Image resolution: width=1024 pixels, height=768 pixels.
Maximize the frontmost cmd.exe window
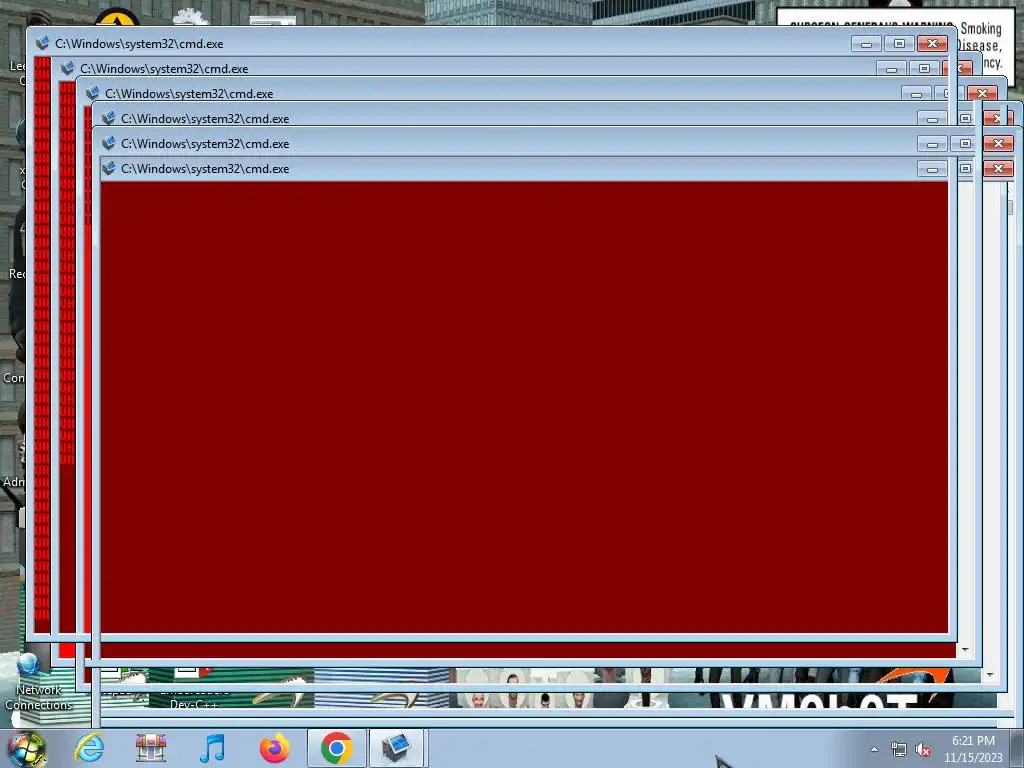point(965,168)
